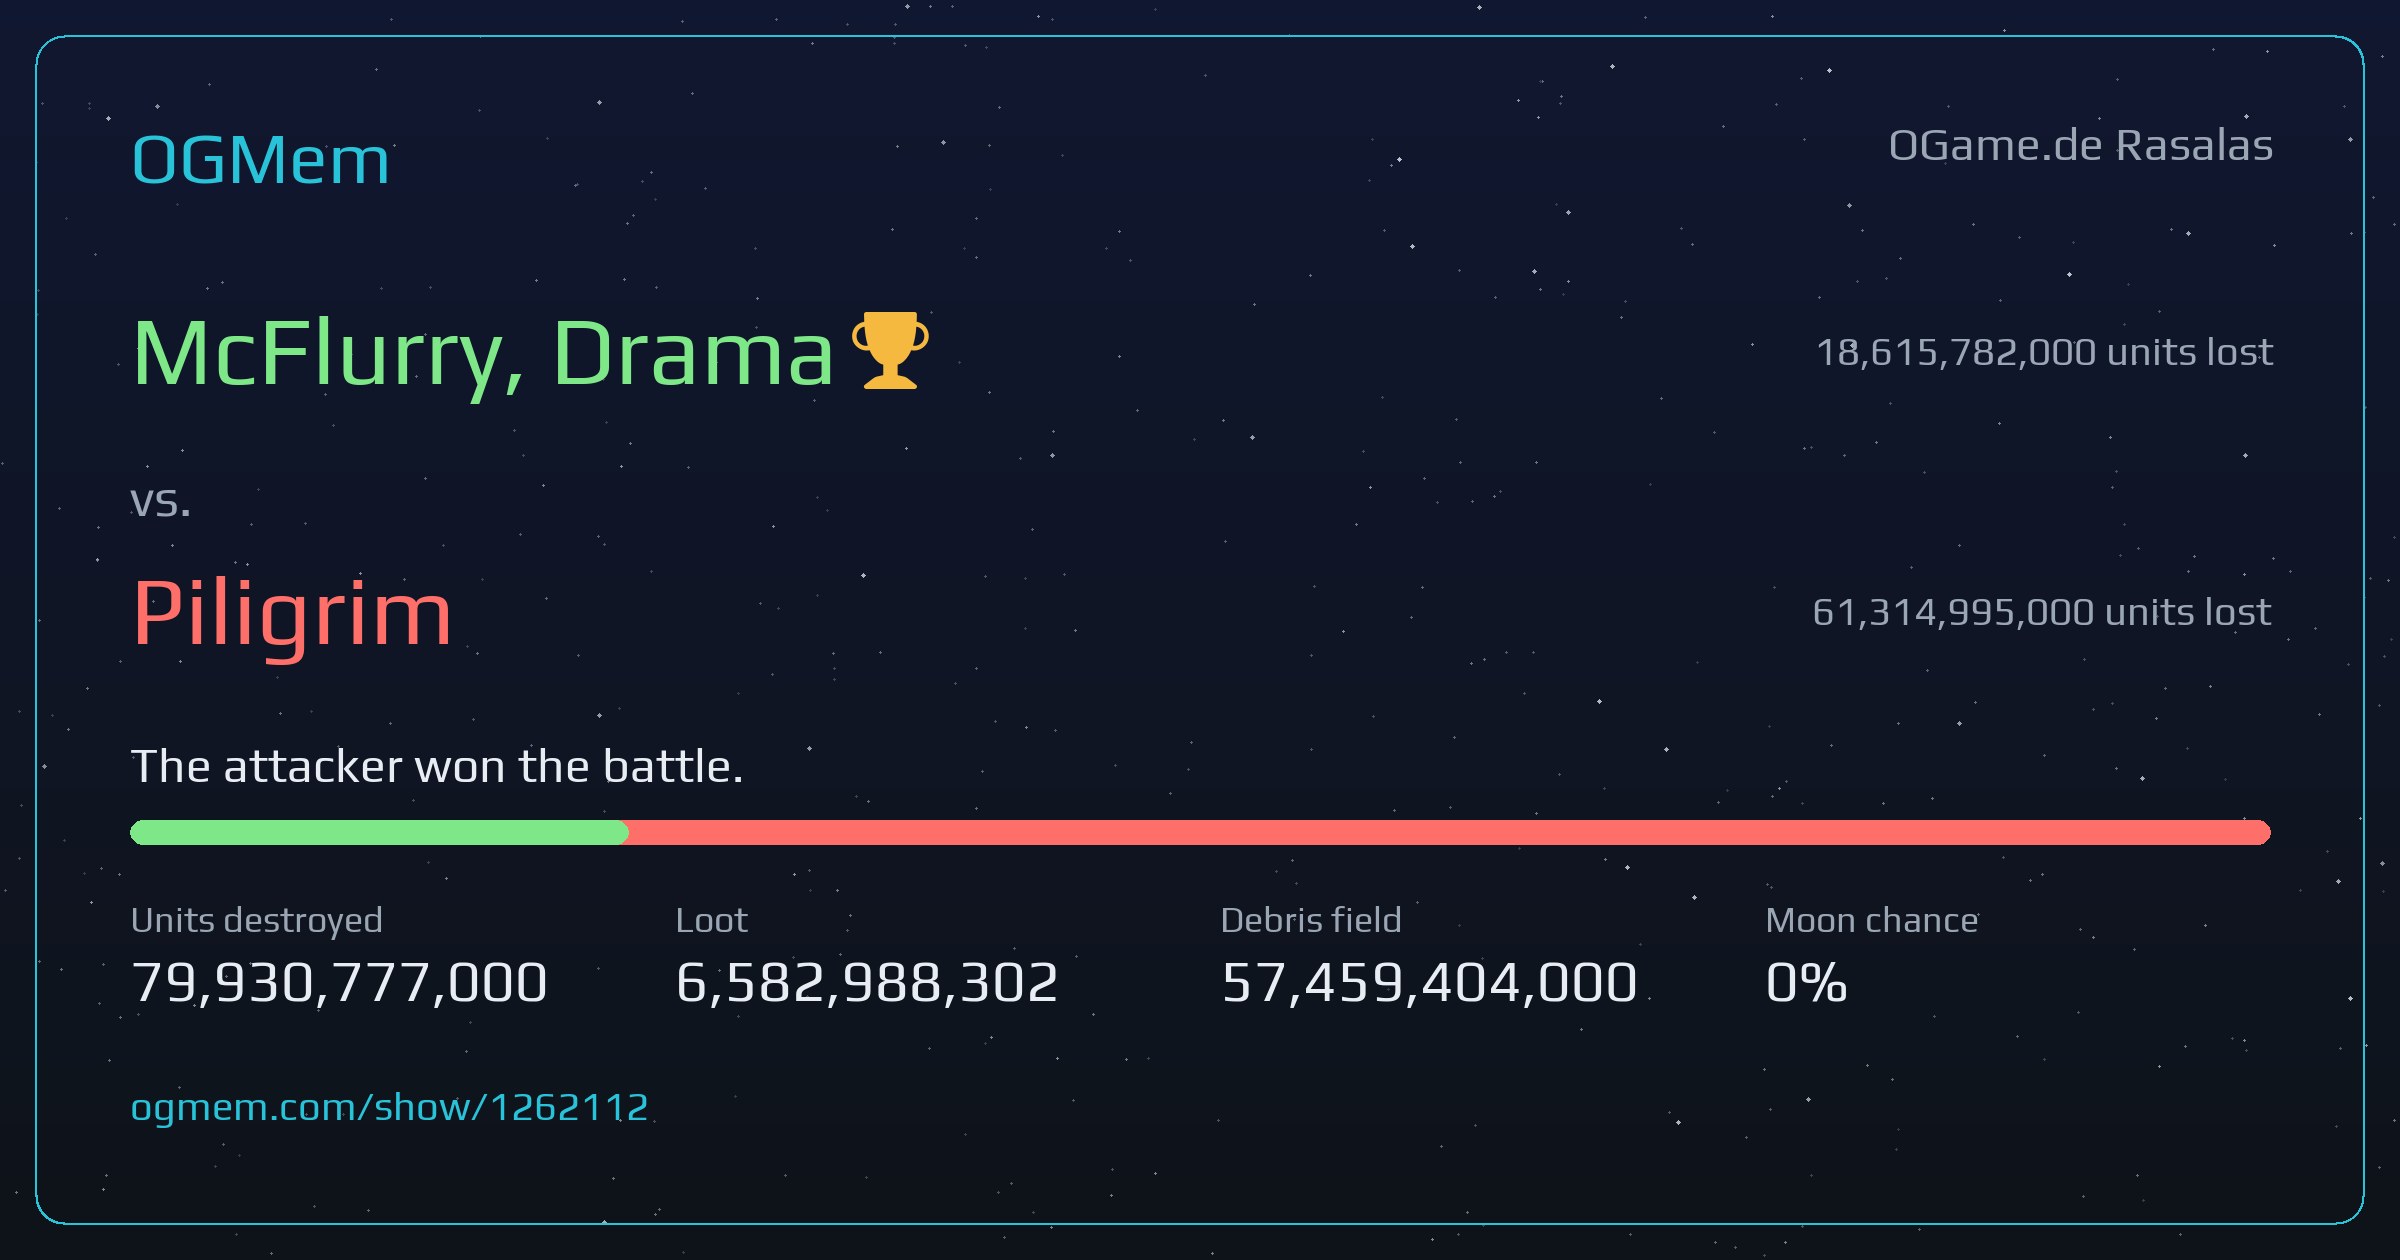Click the 79,930,777,000 units destroyed value
This screenshot has height=1260, width=2400.
[339, 982]
